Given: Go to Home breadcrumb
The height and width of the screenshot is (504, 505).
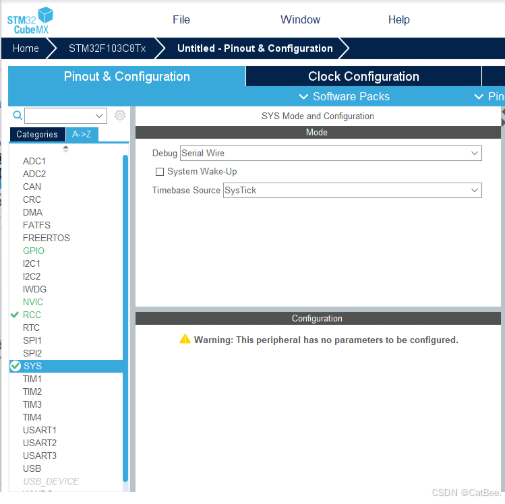Looking at the screenshot, I should pos(25,48).
